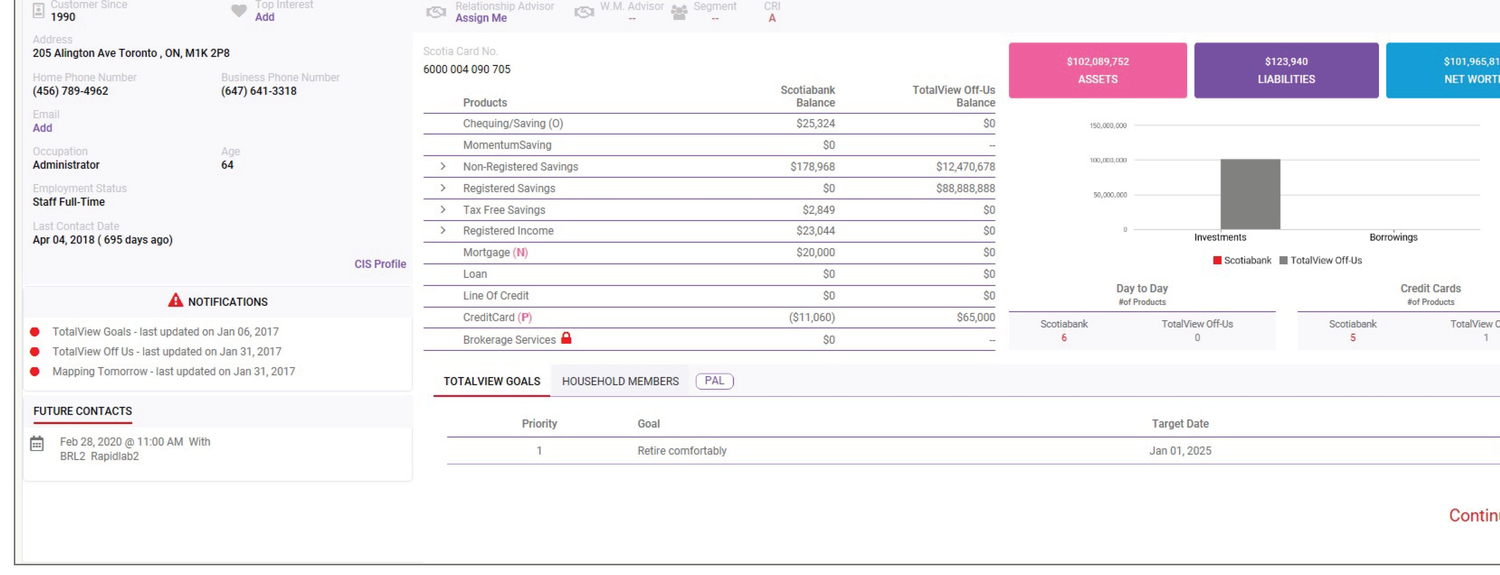Click red dot beside TotalView Goals notification
Viewport: 1500px width, 575px height.
click(x=35, y=332)
